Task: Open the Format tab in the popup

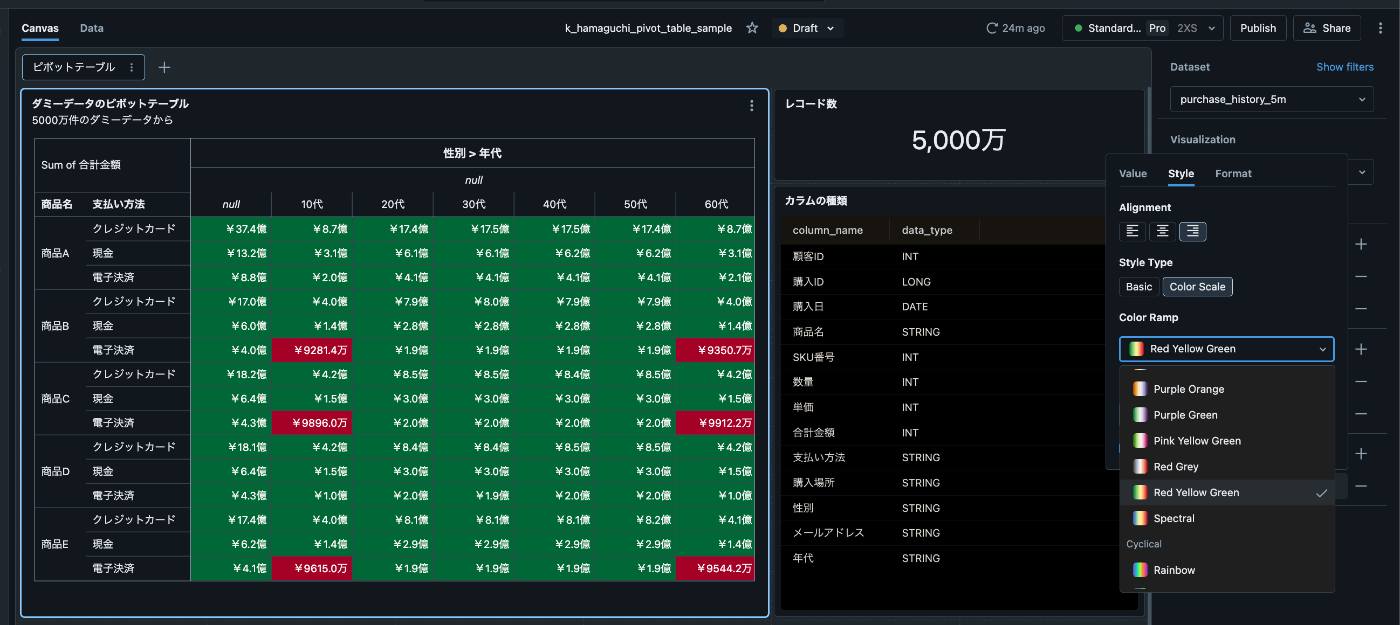Action: pos(1233,173)
